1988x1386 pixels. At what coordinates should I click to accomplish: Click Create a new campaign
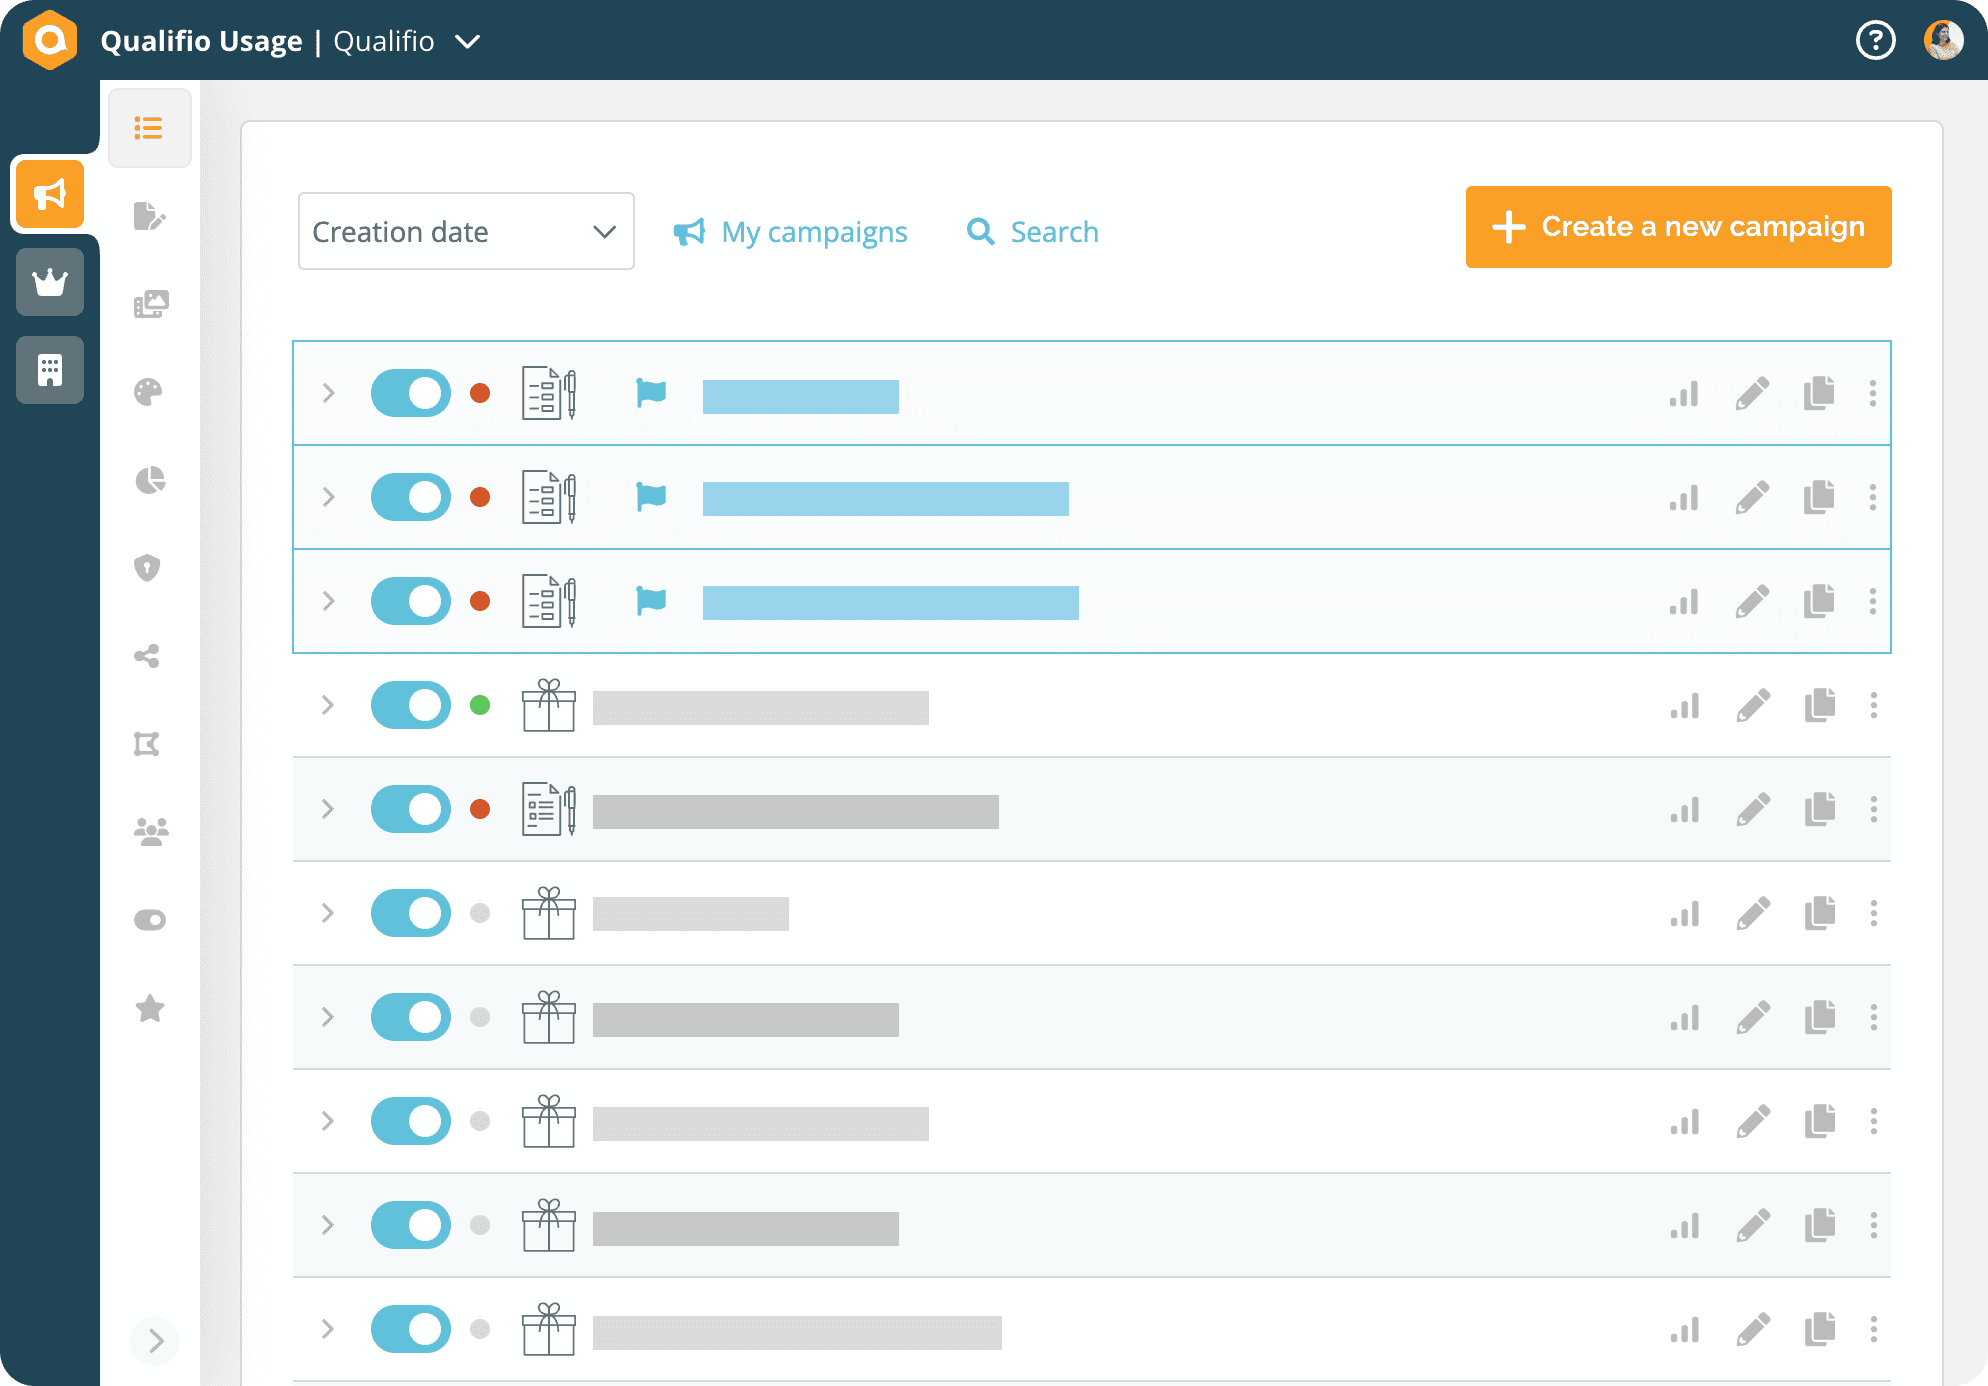tap(1677, 226)
